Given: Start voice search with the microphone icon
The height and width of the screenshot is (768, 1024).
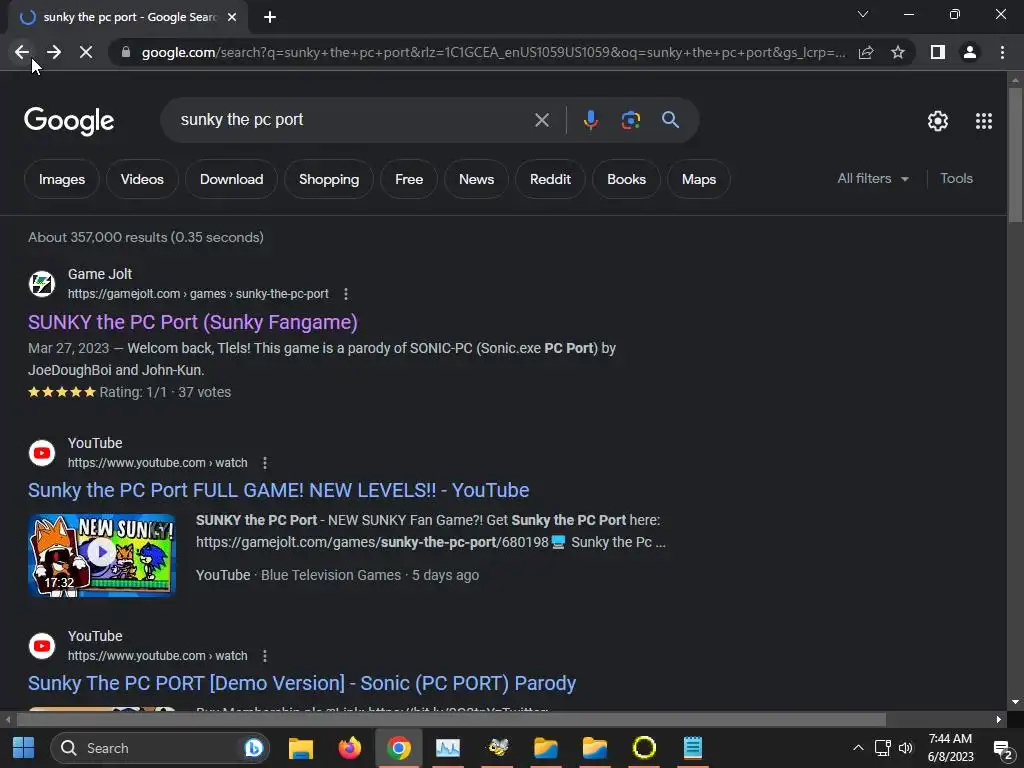Looking at the screenshot, I should coord(590,120).
